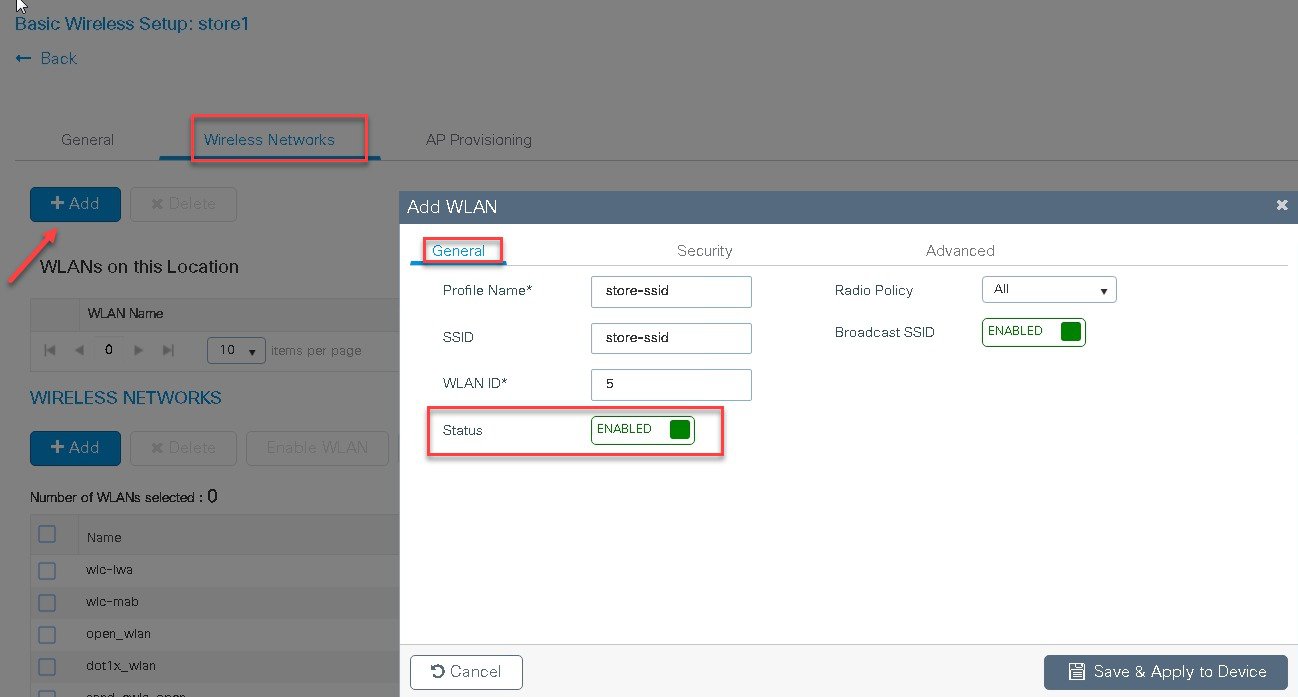
Task: Save & Apply to Device
Action: tap(1166, 672)
